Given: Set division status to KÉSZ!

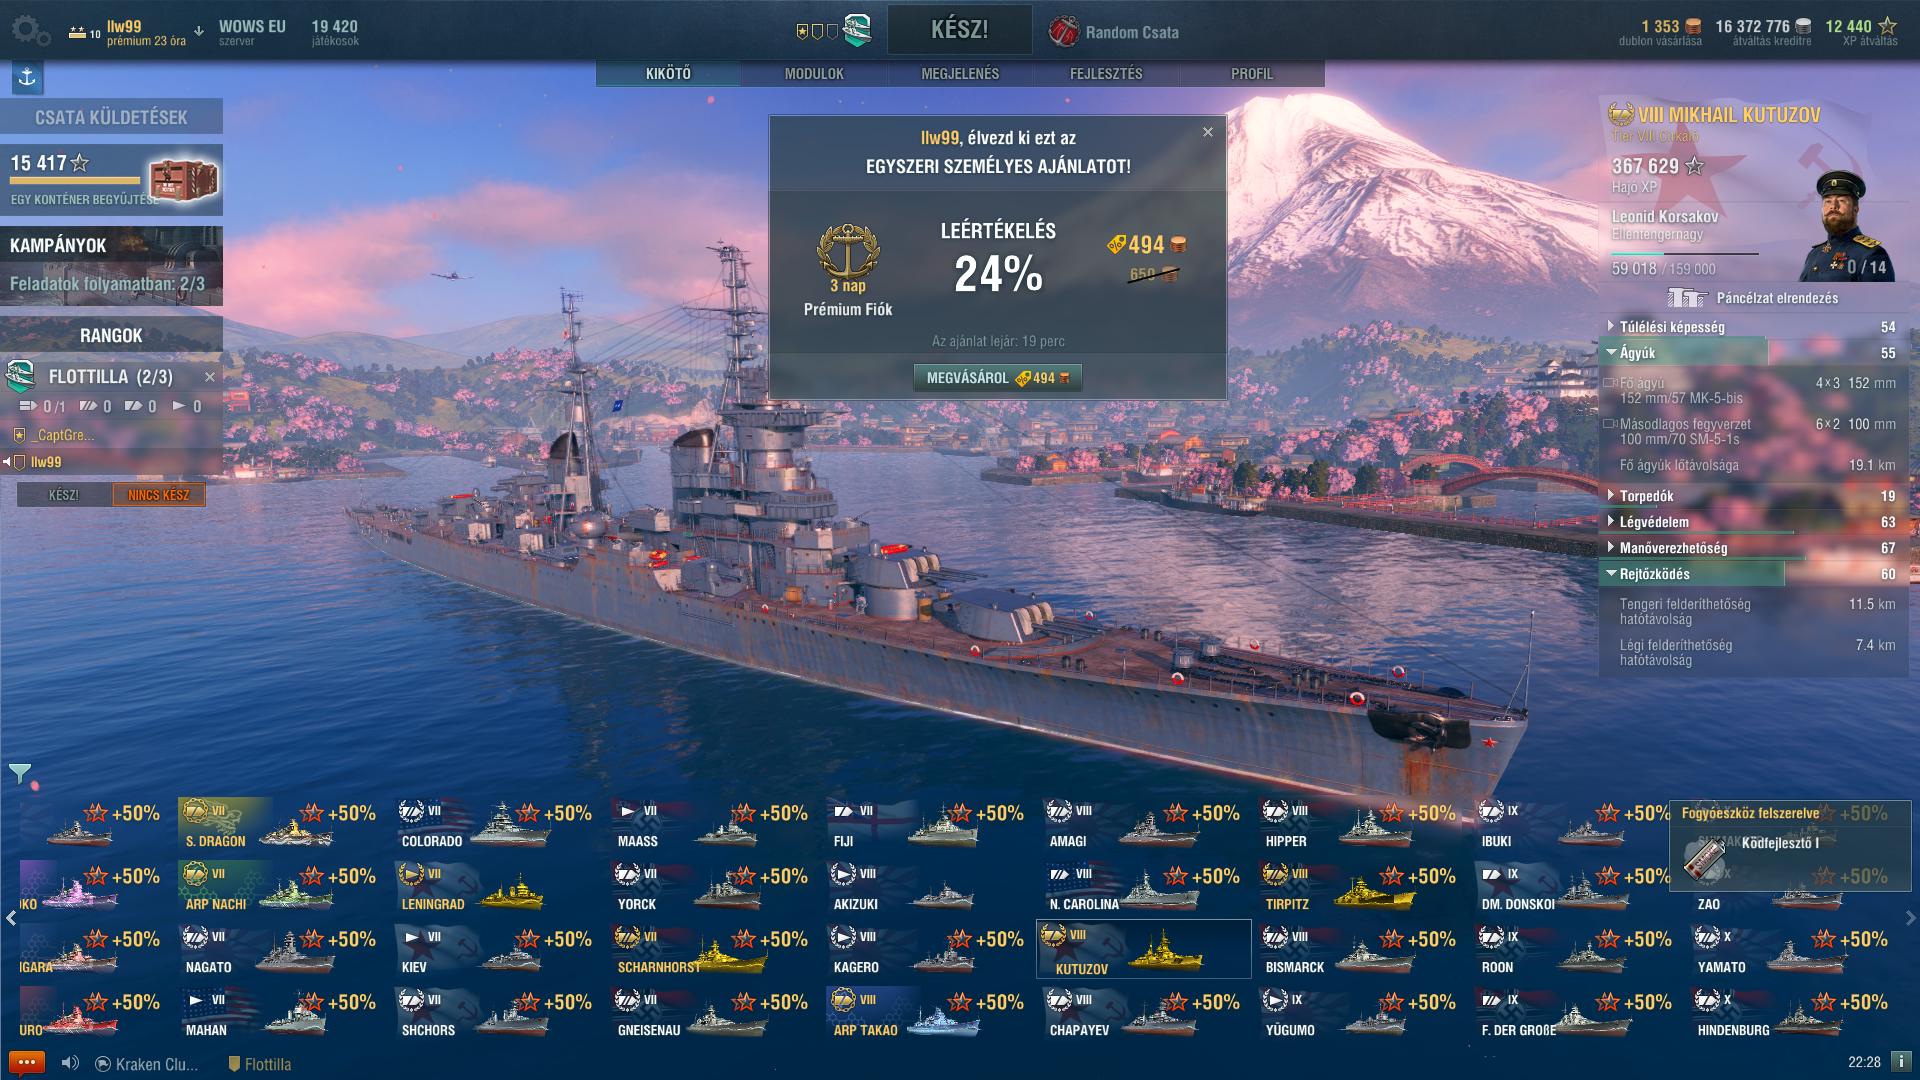Looking at the screenshot, I should (64, 495).
